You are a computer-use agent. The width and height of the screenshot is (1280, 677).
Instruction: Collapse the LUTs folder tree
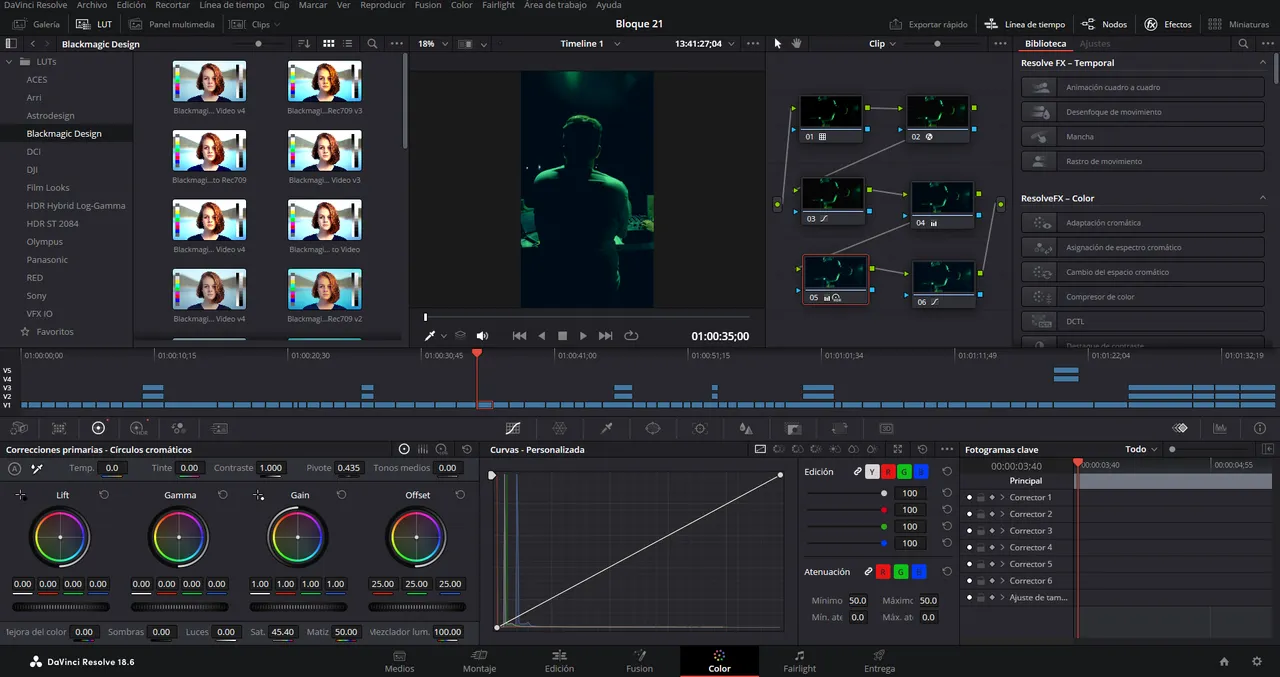coord(11,62)
